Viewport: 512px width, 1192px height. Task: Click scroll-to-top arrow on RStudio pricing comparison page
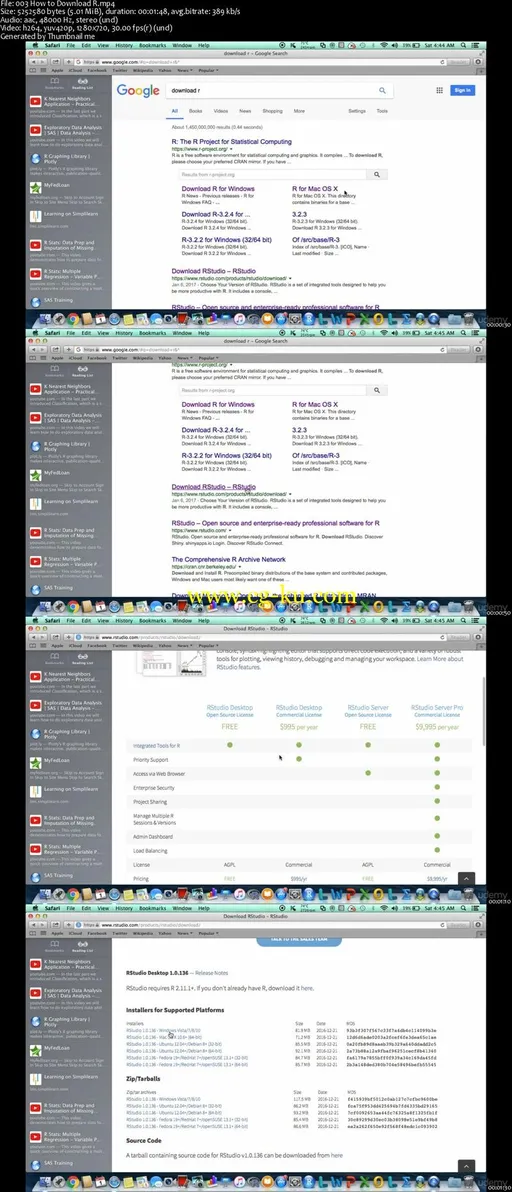[464, 879]
